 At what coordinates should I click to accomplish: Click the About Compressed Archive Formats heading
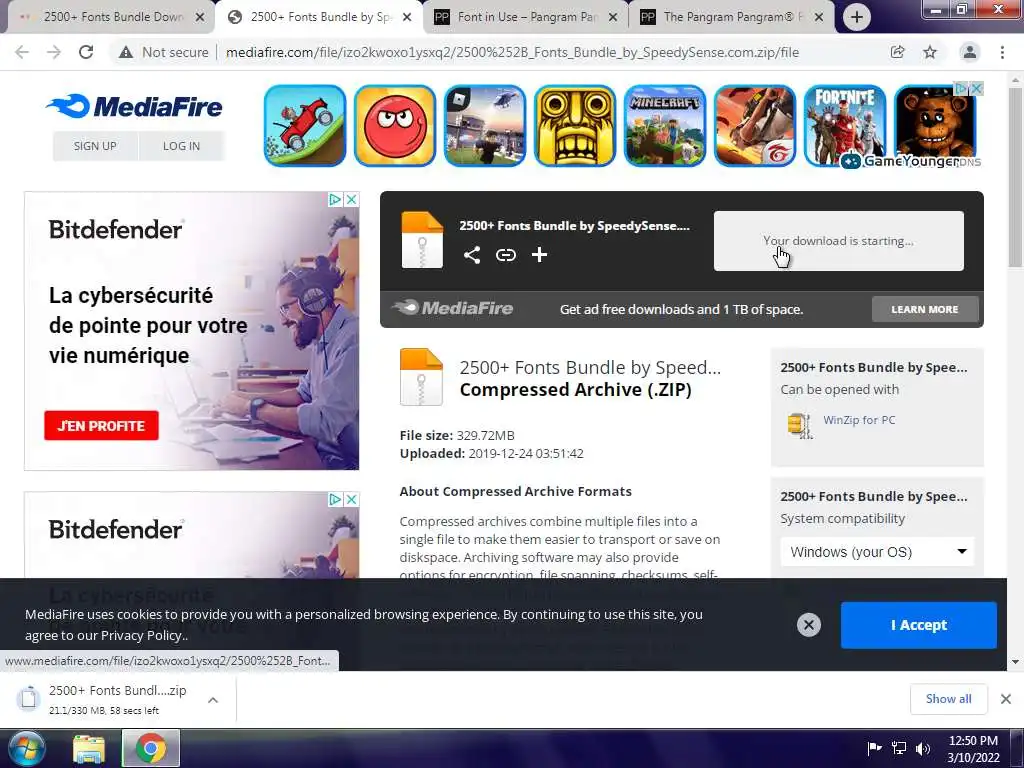[x=515, y=491]
